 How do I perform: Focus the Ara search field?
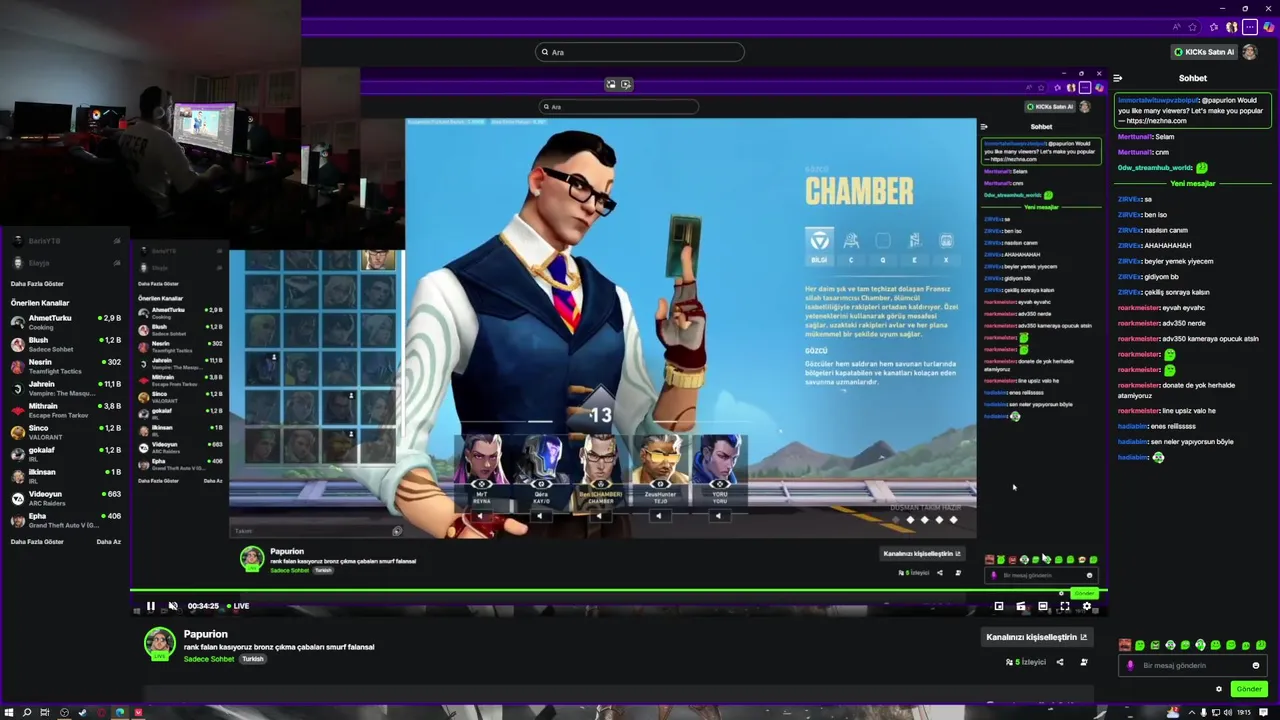click(640, 52)
